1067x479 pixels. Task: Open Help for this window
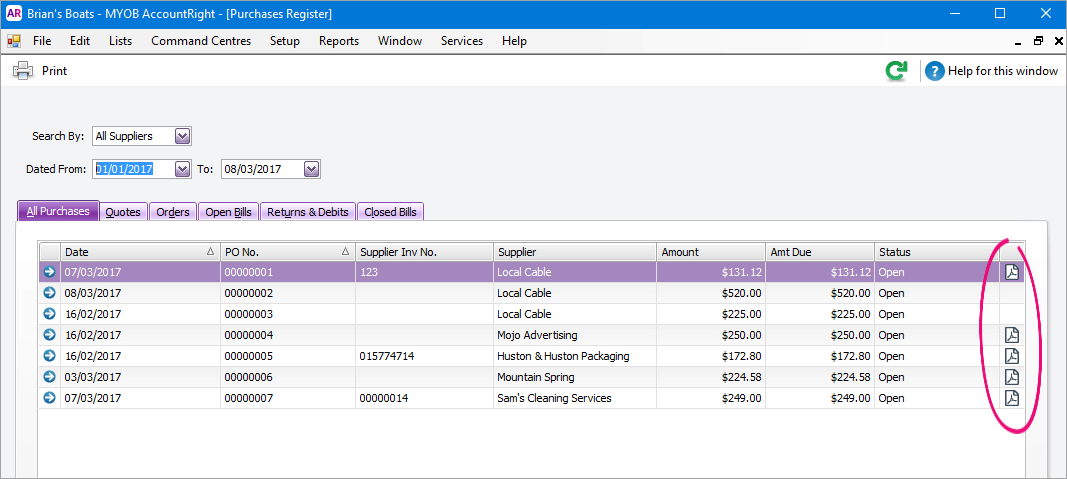coord(991,71)
